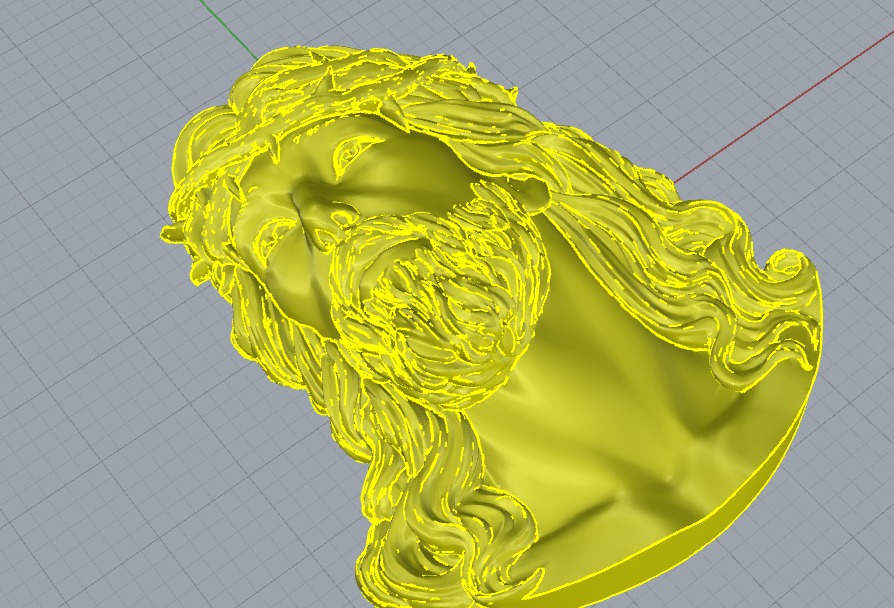Viewport: 894px width, 608px height.
Task: Click the green Y-axis line in viewport
Action: pyautogui.click(x=230, y=30)
